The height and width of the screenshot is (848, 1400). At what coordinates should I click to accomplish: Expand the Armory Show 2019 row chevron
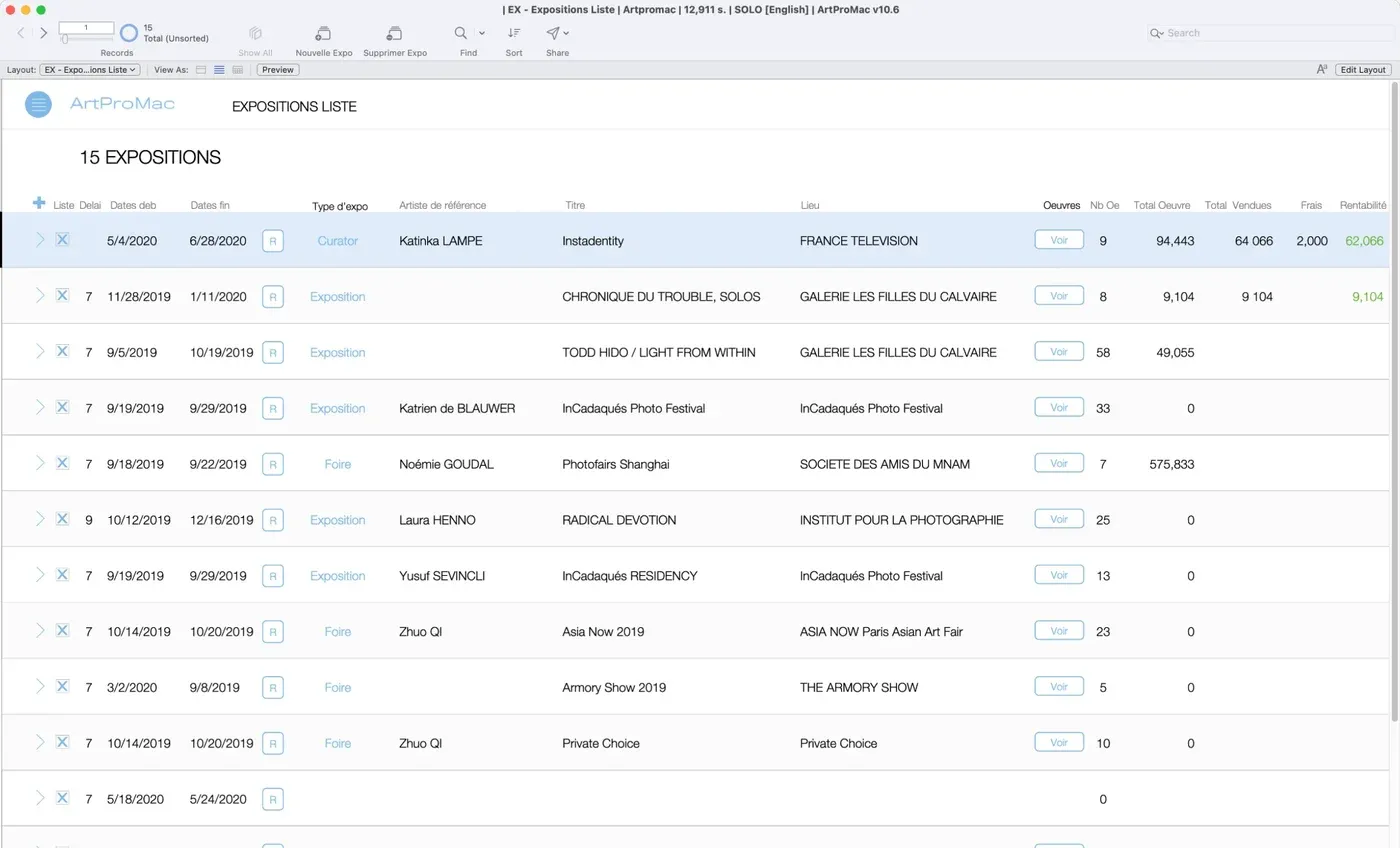click(x=40, y=686)
